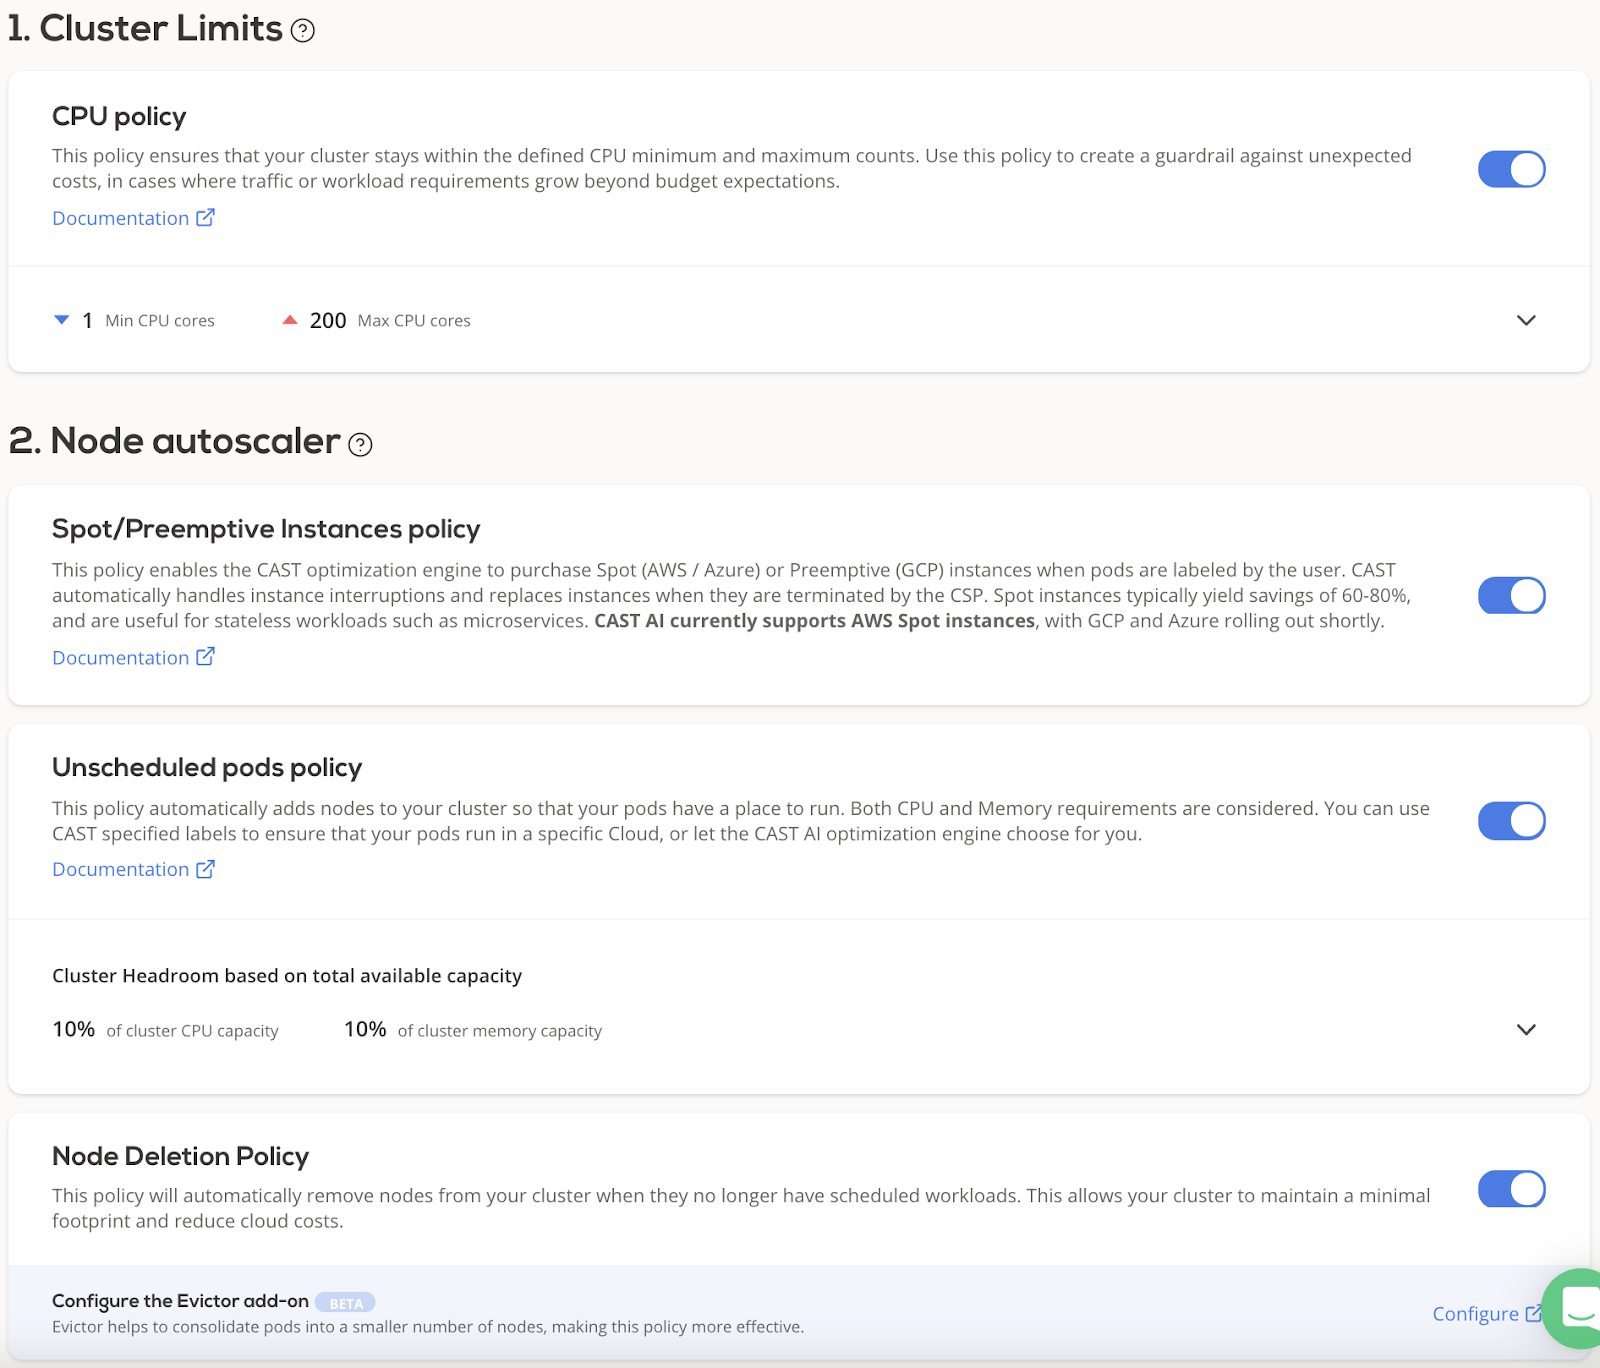Click the blue down-triangle Min CPU cores icon
Screen dimensions: 1600x1368
coord(62,320)
